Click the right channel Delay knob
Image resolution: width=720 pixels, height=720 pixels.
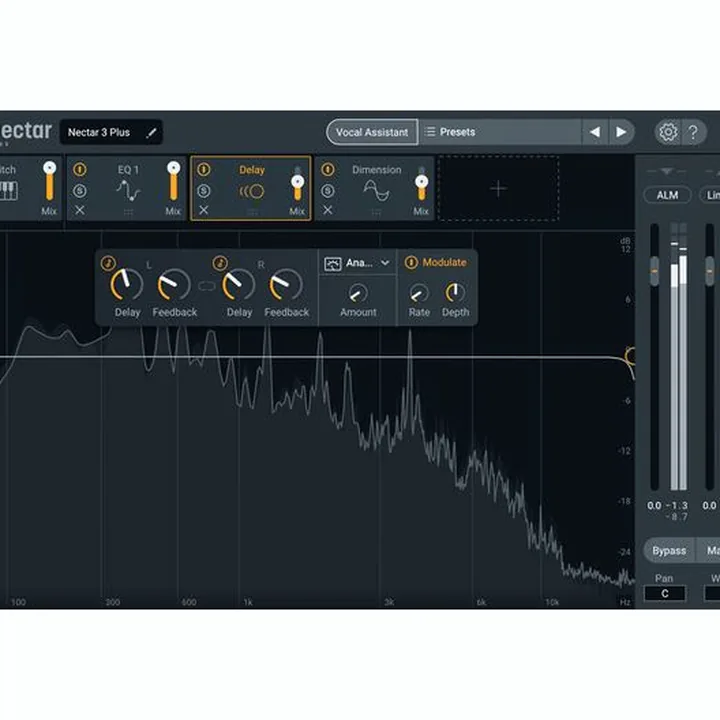click(239, 285)
